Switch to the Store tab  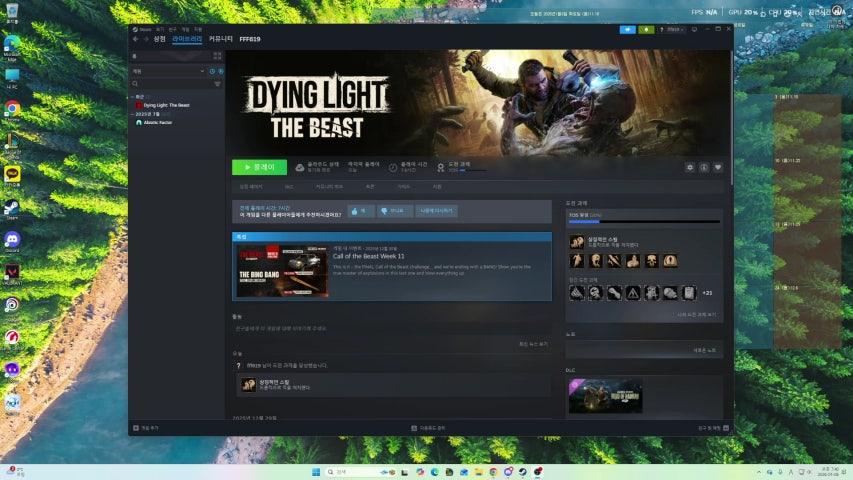tap(159, 39)
